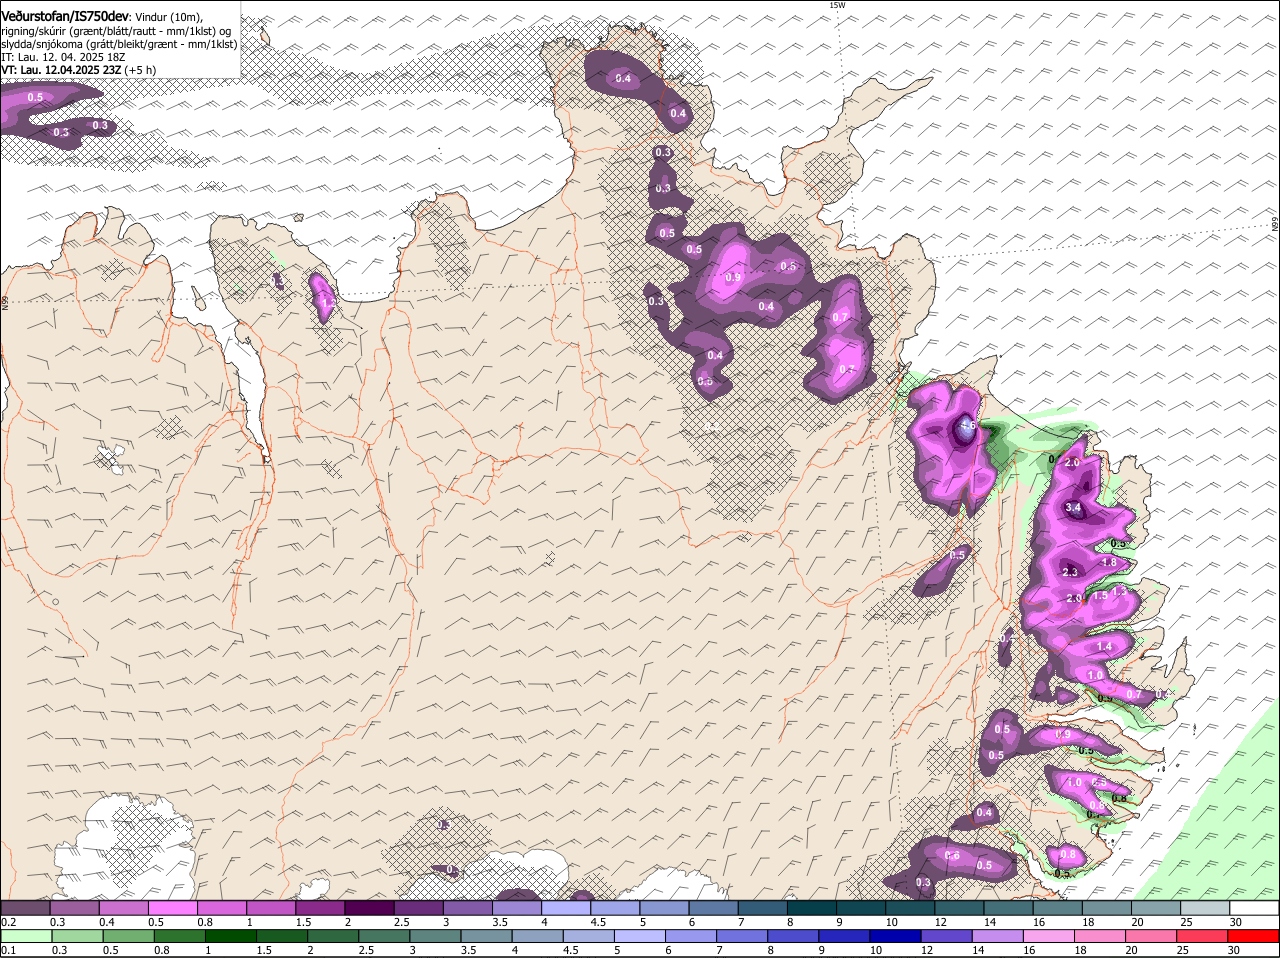Click the bold Veðurstofan/IS750dev title
Screen dimensions: 1280x958
[64, 17]
